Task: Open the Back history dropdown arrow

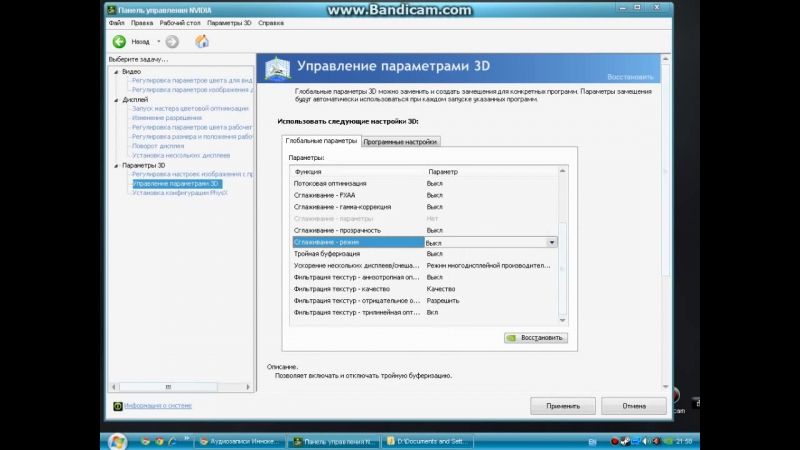Action: pos(159,42)
